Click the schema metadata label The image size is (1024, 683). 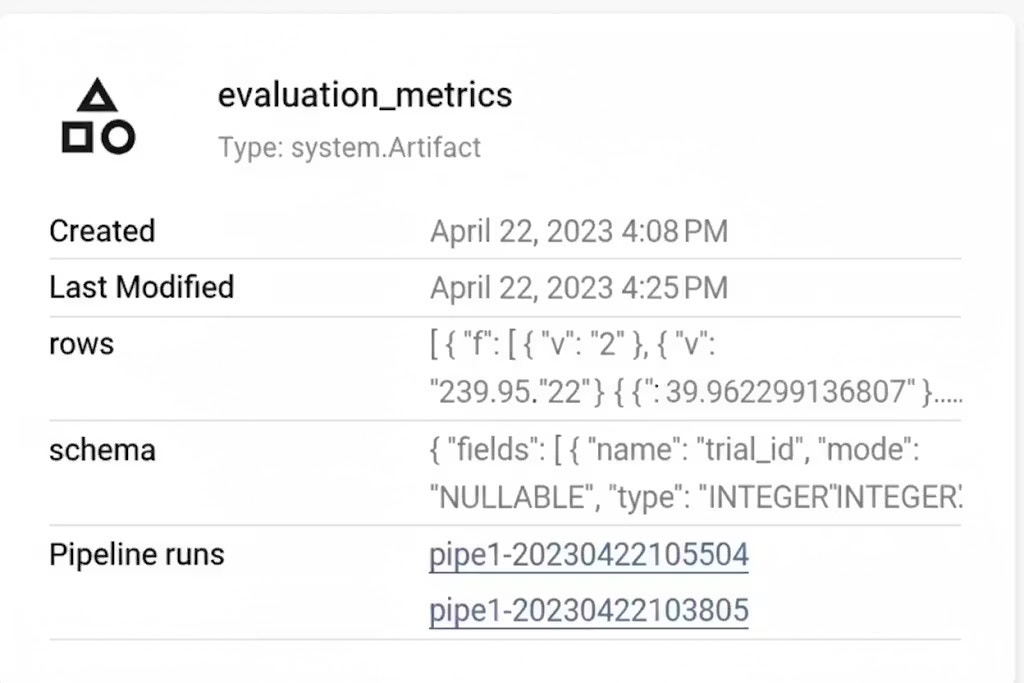point(102,450)
